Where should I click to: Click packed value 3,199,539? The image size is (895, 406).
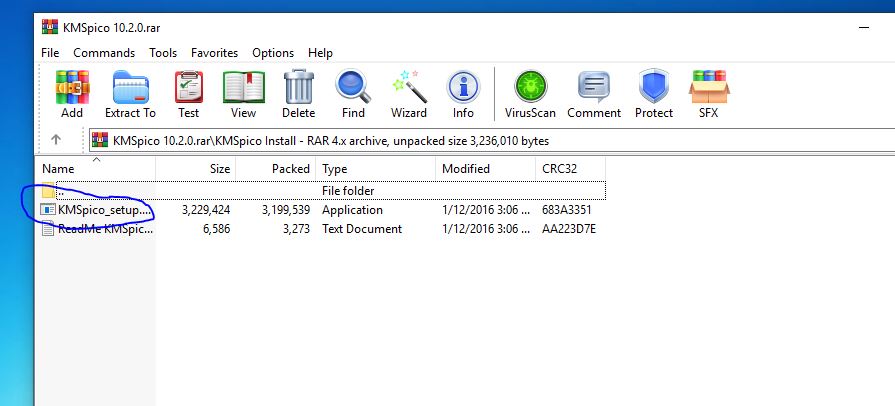[285, 210]
